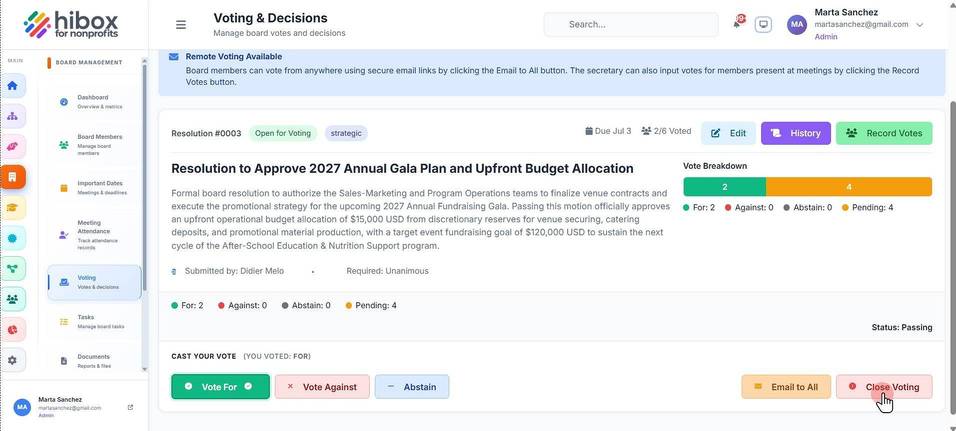
Task: Click the sidebar scroll down arrow
Action: coord(144,369)
